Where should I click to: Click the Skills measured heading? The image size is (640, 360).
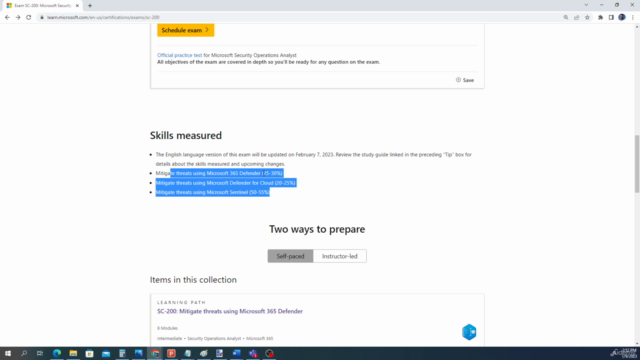[186, 136]
